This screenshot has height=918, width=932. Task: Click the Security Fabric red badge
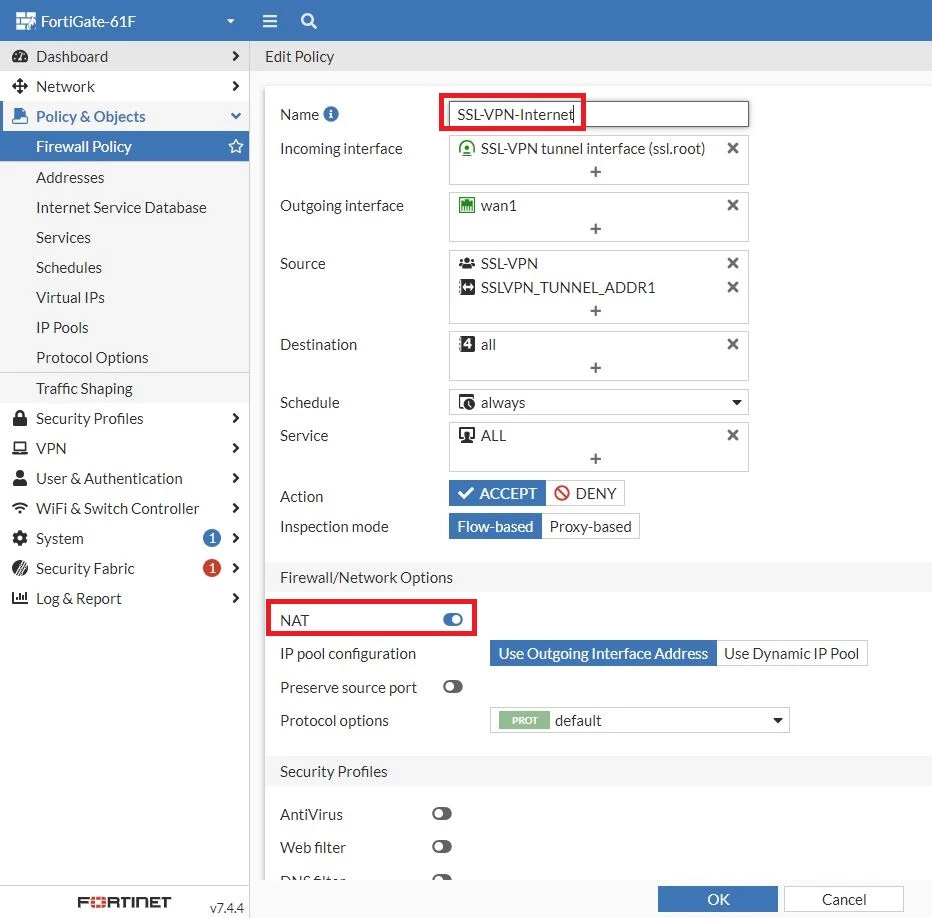[x=212, y=568]
